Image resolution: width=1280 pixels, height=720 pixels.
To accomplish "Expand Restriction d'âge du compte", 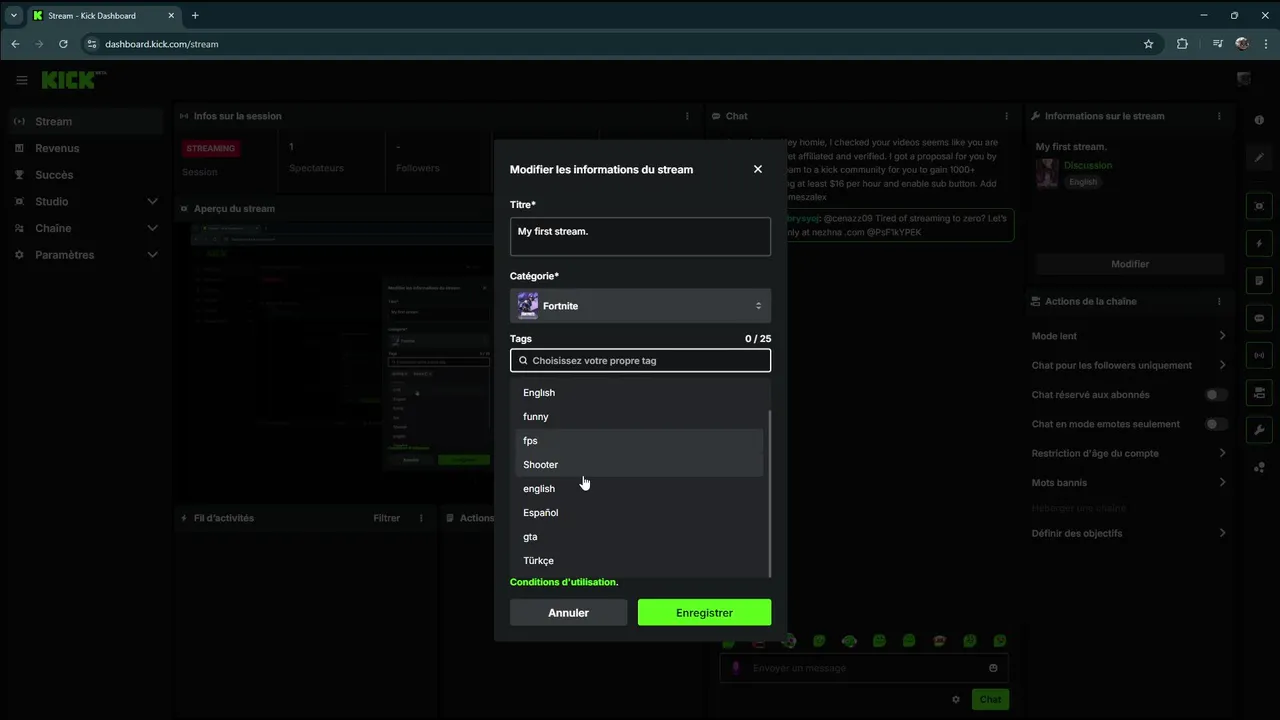I will coord(1222,453).
